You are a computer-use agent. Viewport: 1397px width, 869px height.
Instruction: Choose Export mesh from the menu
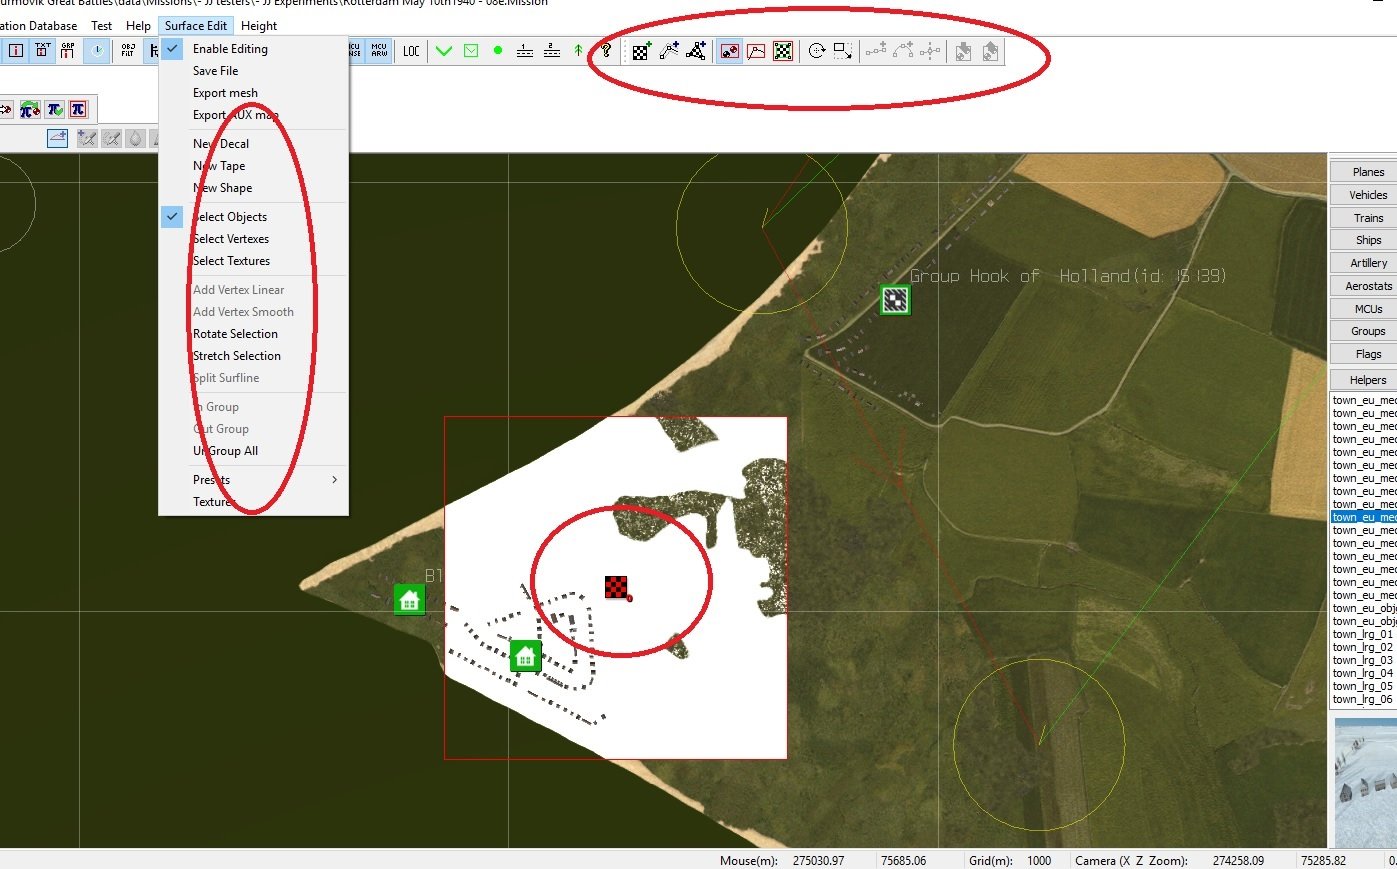(225, 93)
